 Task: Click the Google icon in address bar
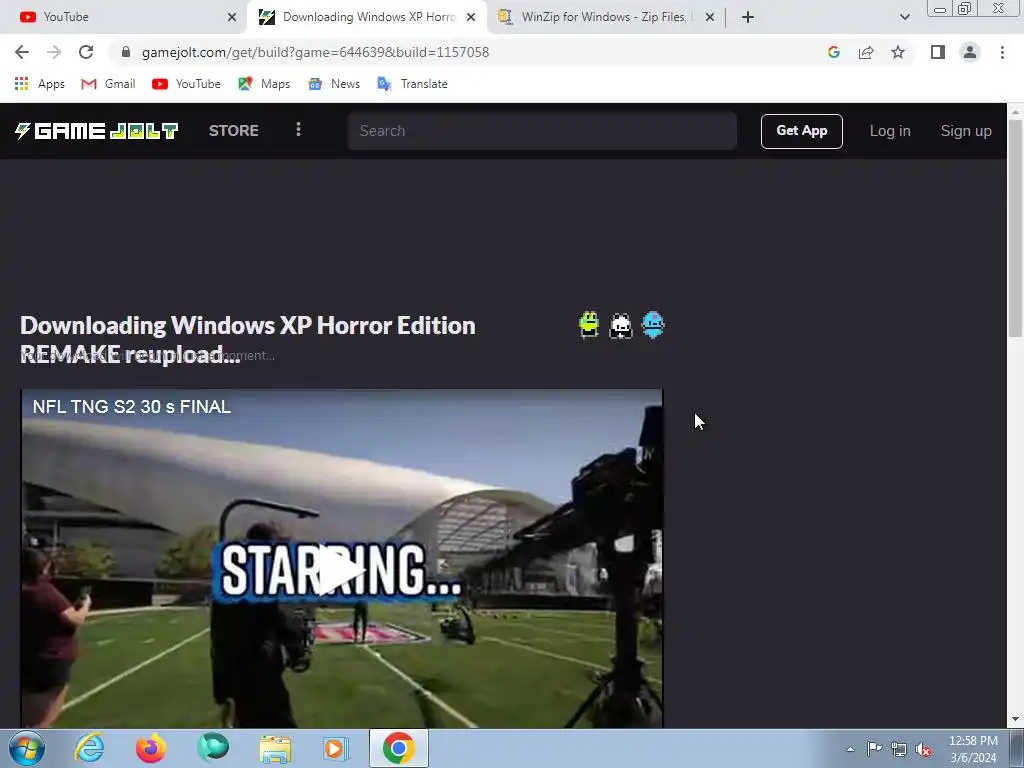(x=833, y=52)
